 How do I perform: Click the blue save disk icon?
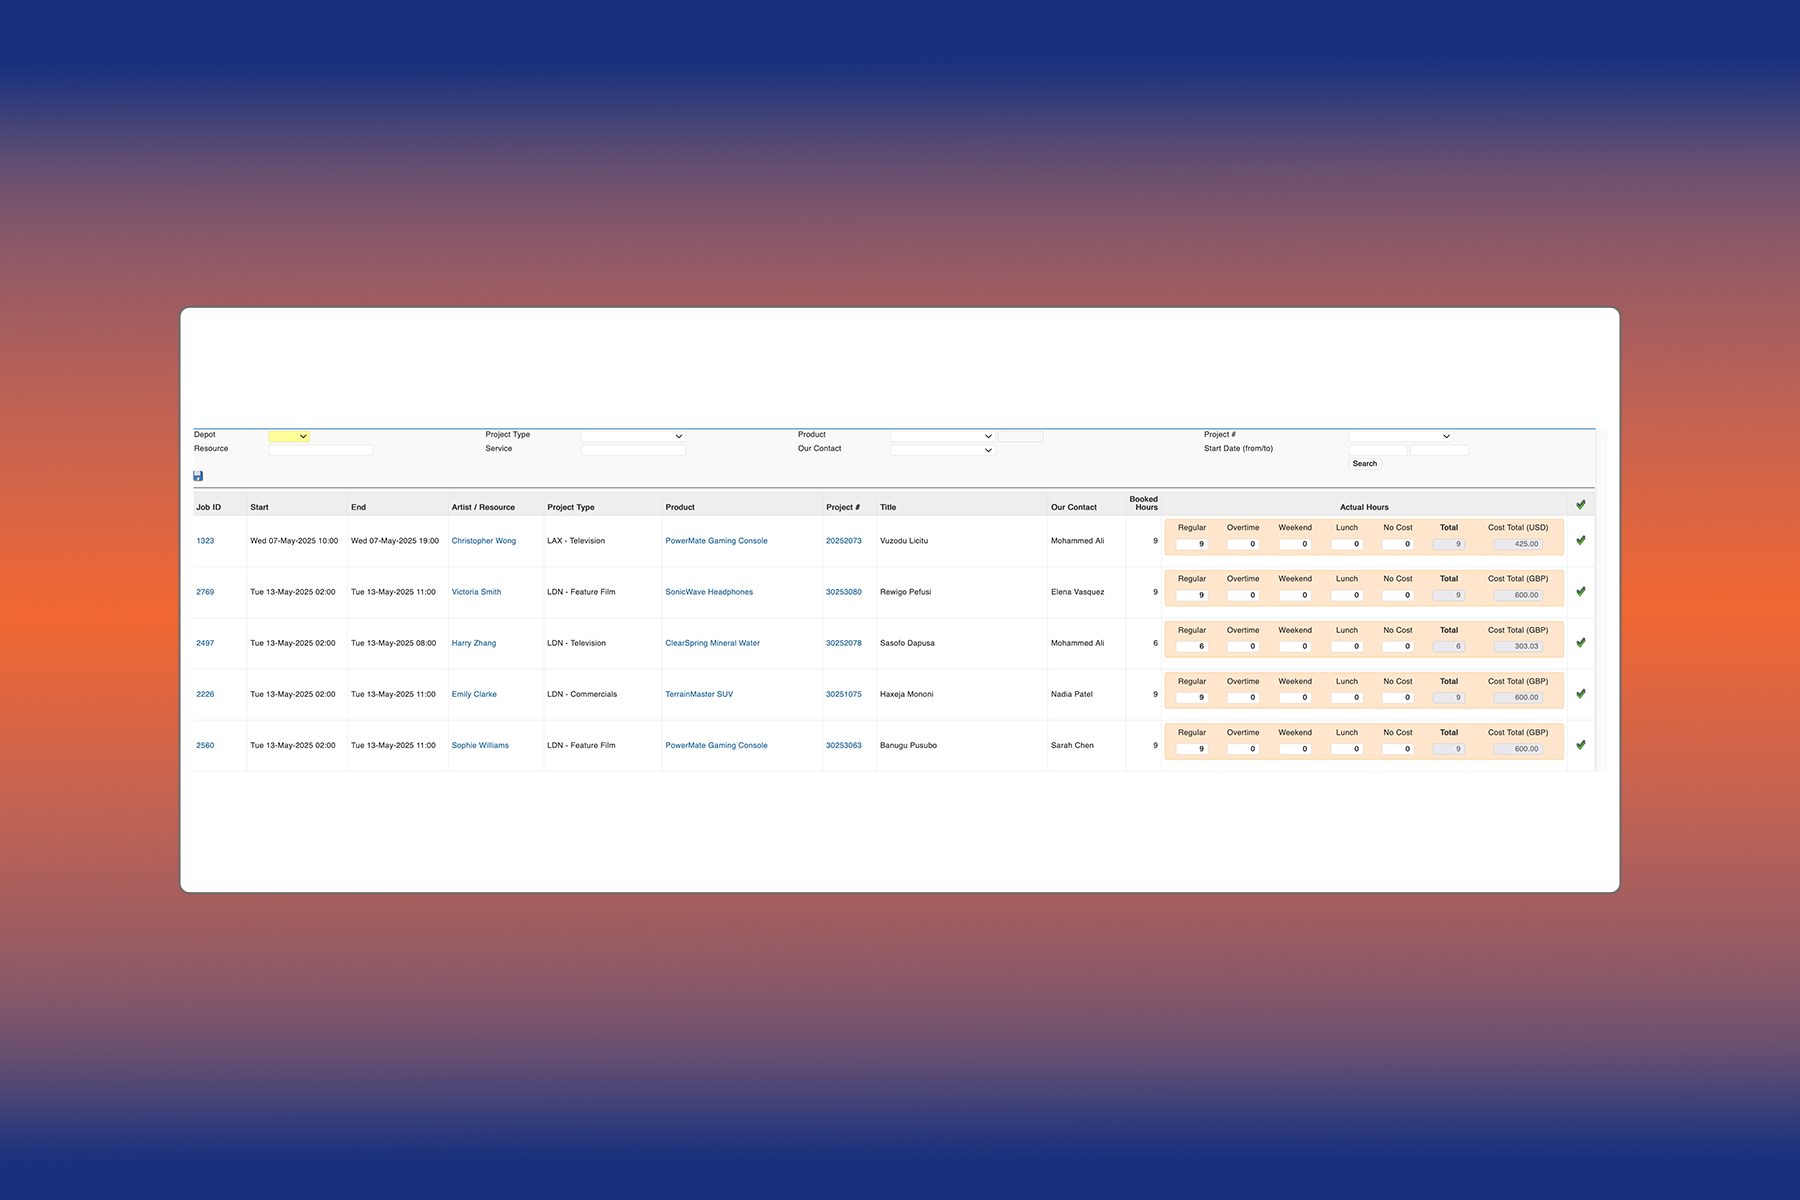[198, 476]
